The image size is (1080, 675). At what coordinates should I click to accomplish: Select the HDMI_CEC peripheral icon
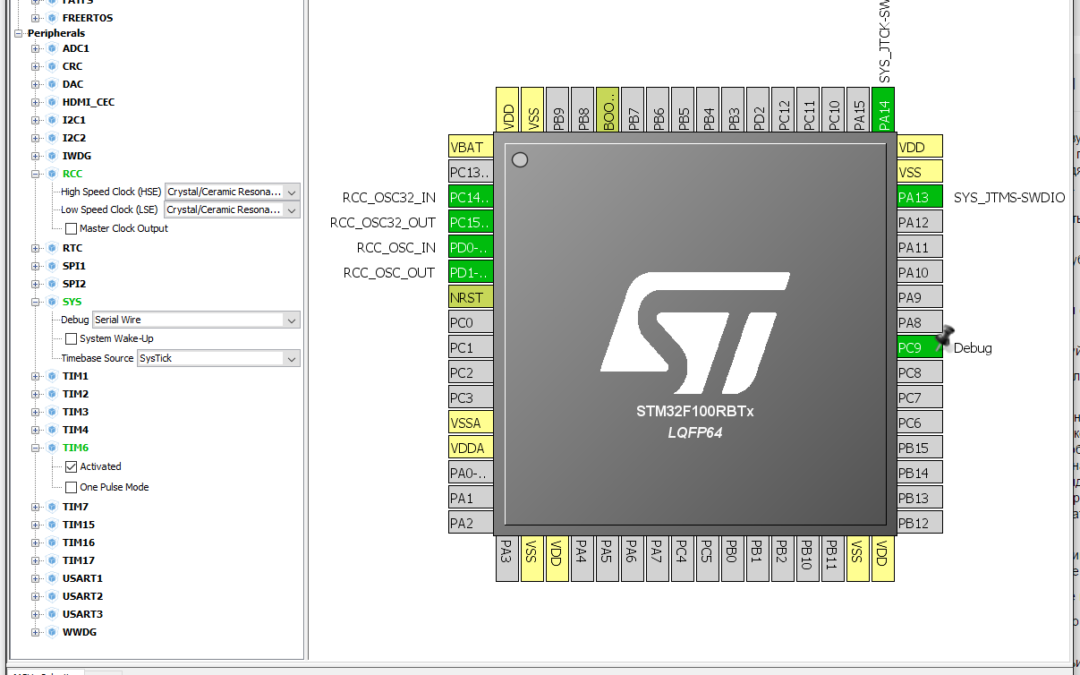[x=53, y=102]
